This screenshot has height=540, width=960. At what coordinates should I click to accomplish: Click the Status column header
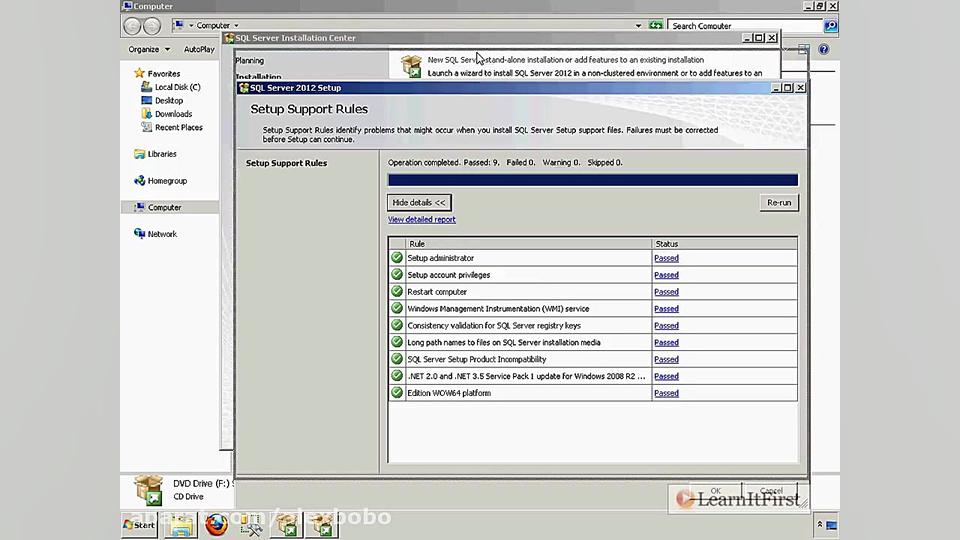(724, 244)
